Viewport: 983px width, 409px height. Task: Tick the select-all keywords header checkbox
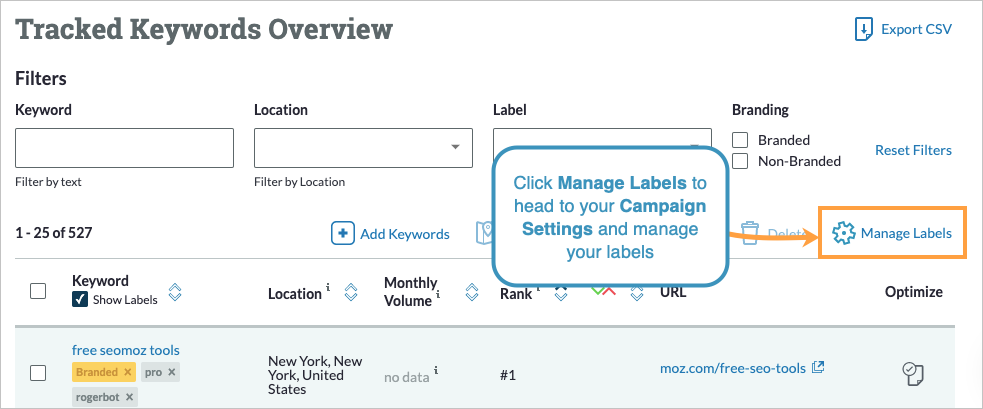(38, 291)
